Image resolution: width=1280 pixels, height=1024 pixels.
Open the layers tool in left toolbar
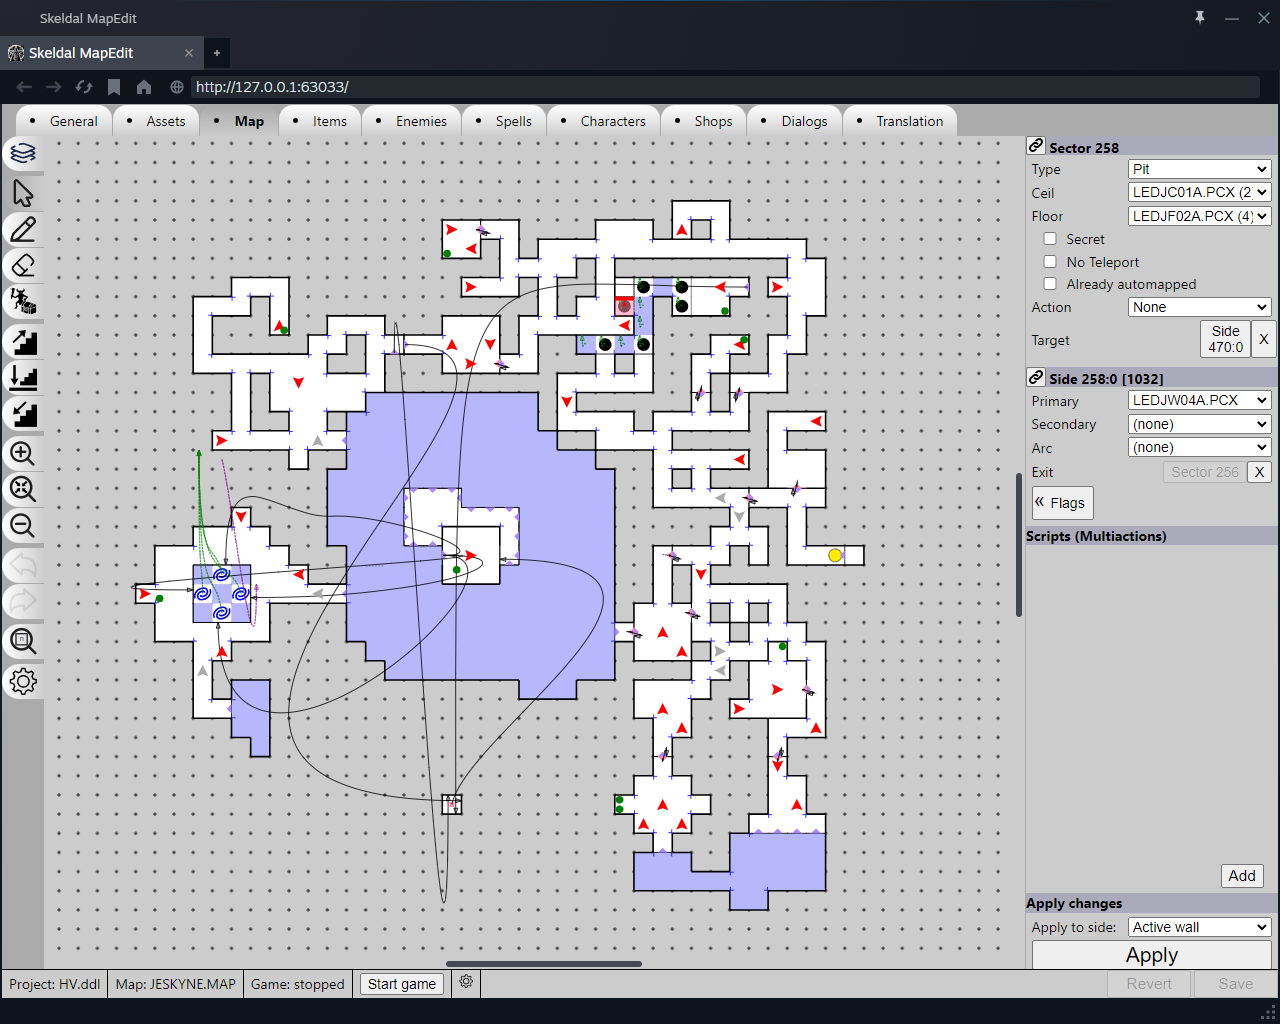pyautogui.click(x=23, y=153)
